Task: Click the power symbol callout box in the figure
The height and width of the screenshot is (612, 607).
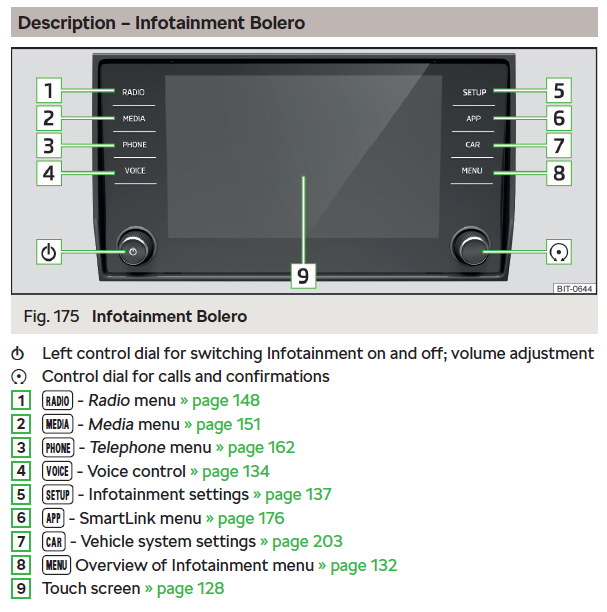Action: pos(49,252)
